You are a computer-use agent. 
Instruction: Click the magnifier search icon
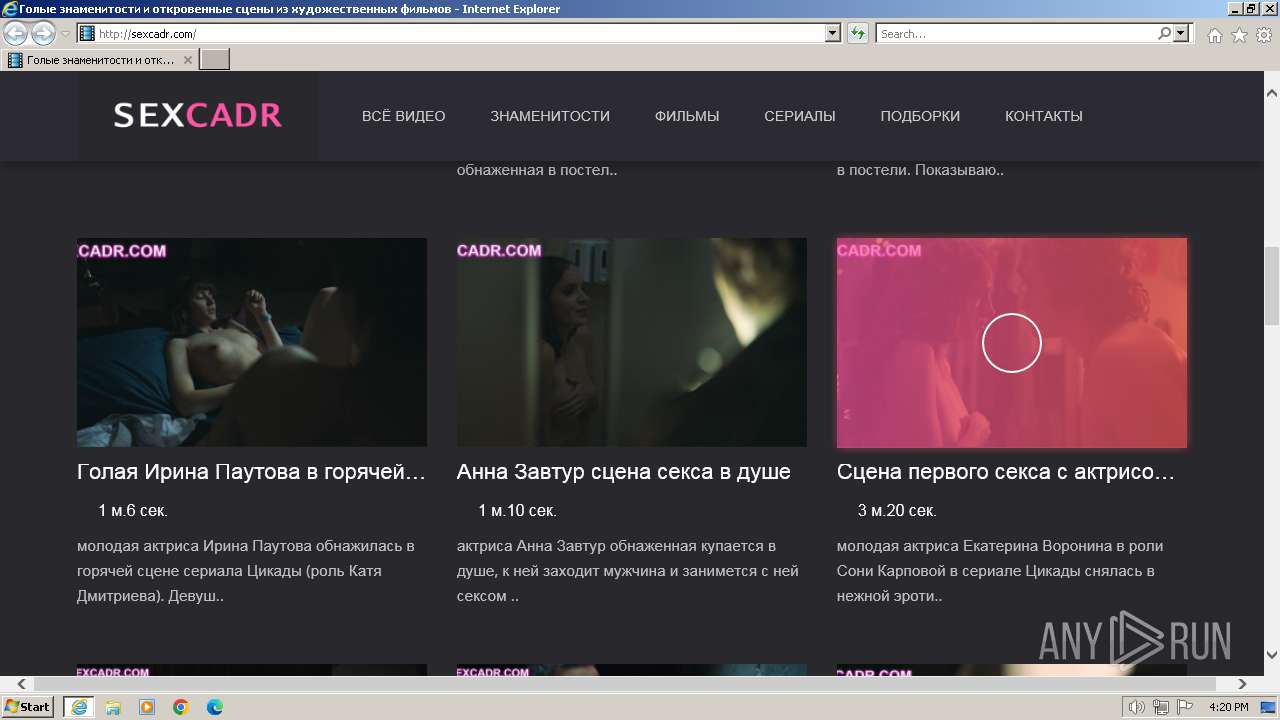point(1165,34)
